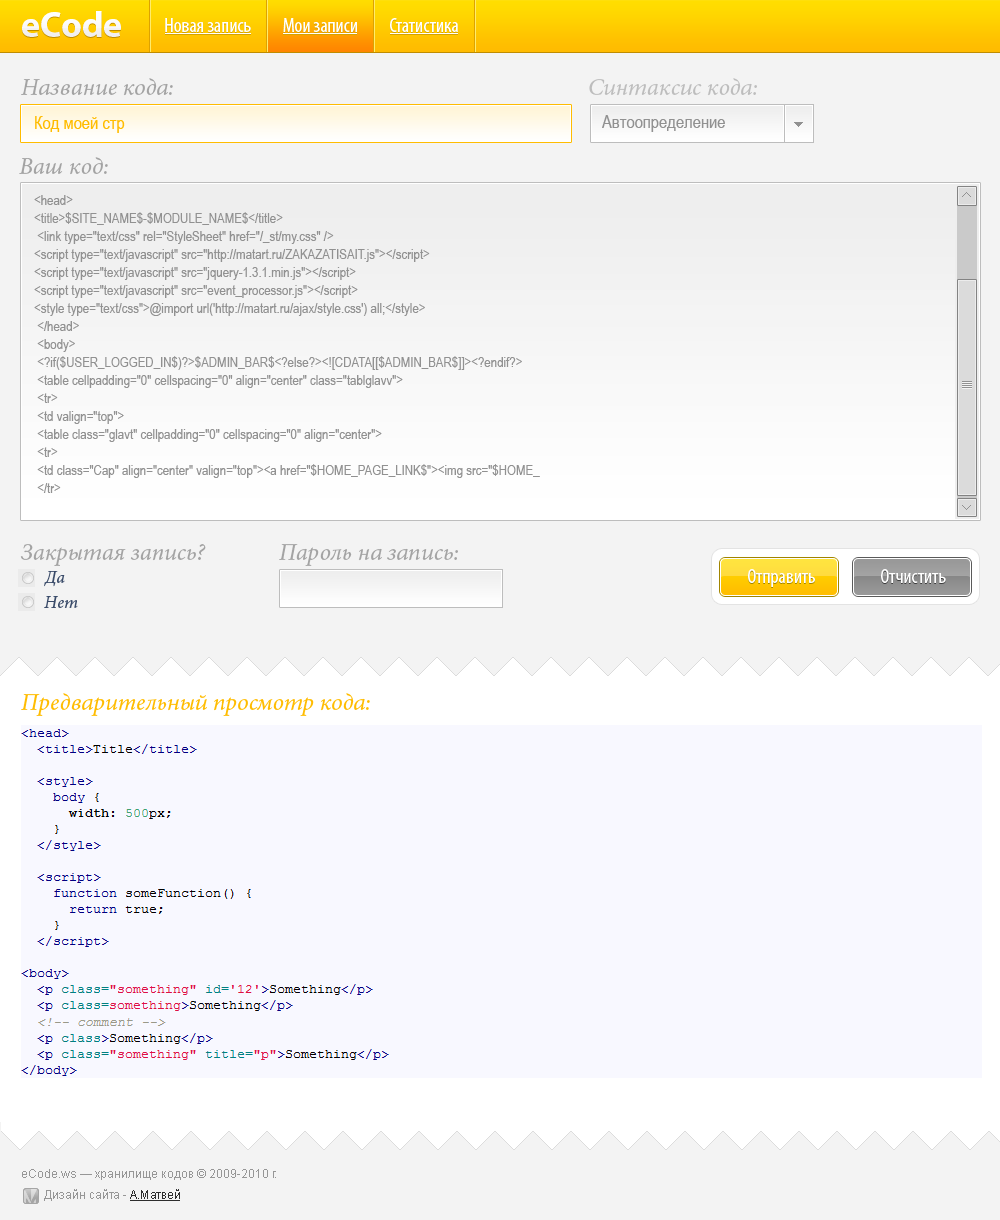Click the syntax dropdown arrow button
Image resolution: width=1000 pixels, height=1220 pixels.
[799, 124]
